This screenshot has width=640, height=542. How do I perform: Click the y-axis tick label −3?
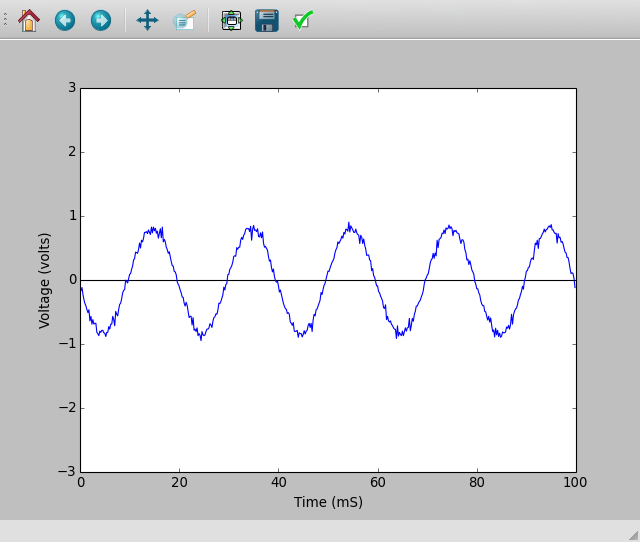point(68,472)
